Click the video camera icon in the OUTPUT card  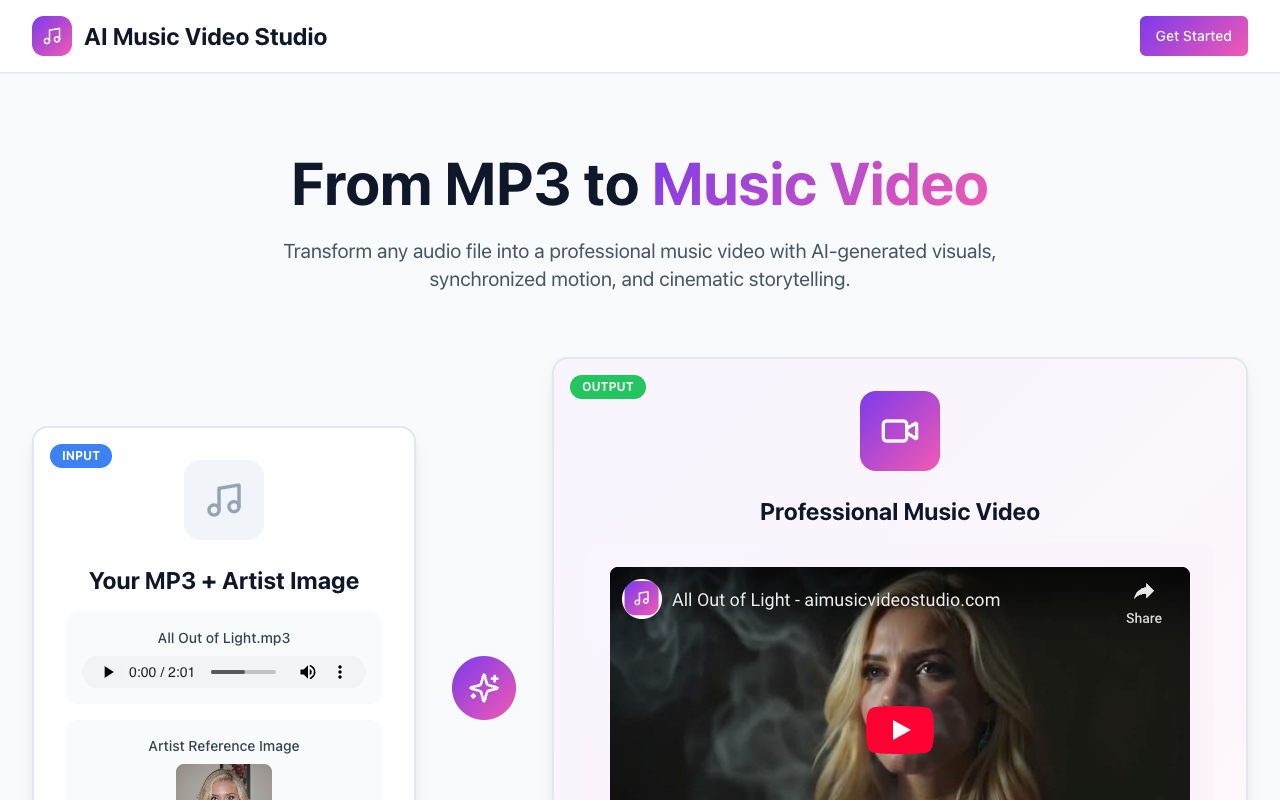899,430
